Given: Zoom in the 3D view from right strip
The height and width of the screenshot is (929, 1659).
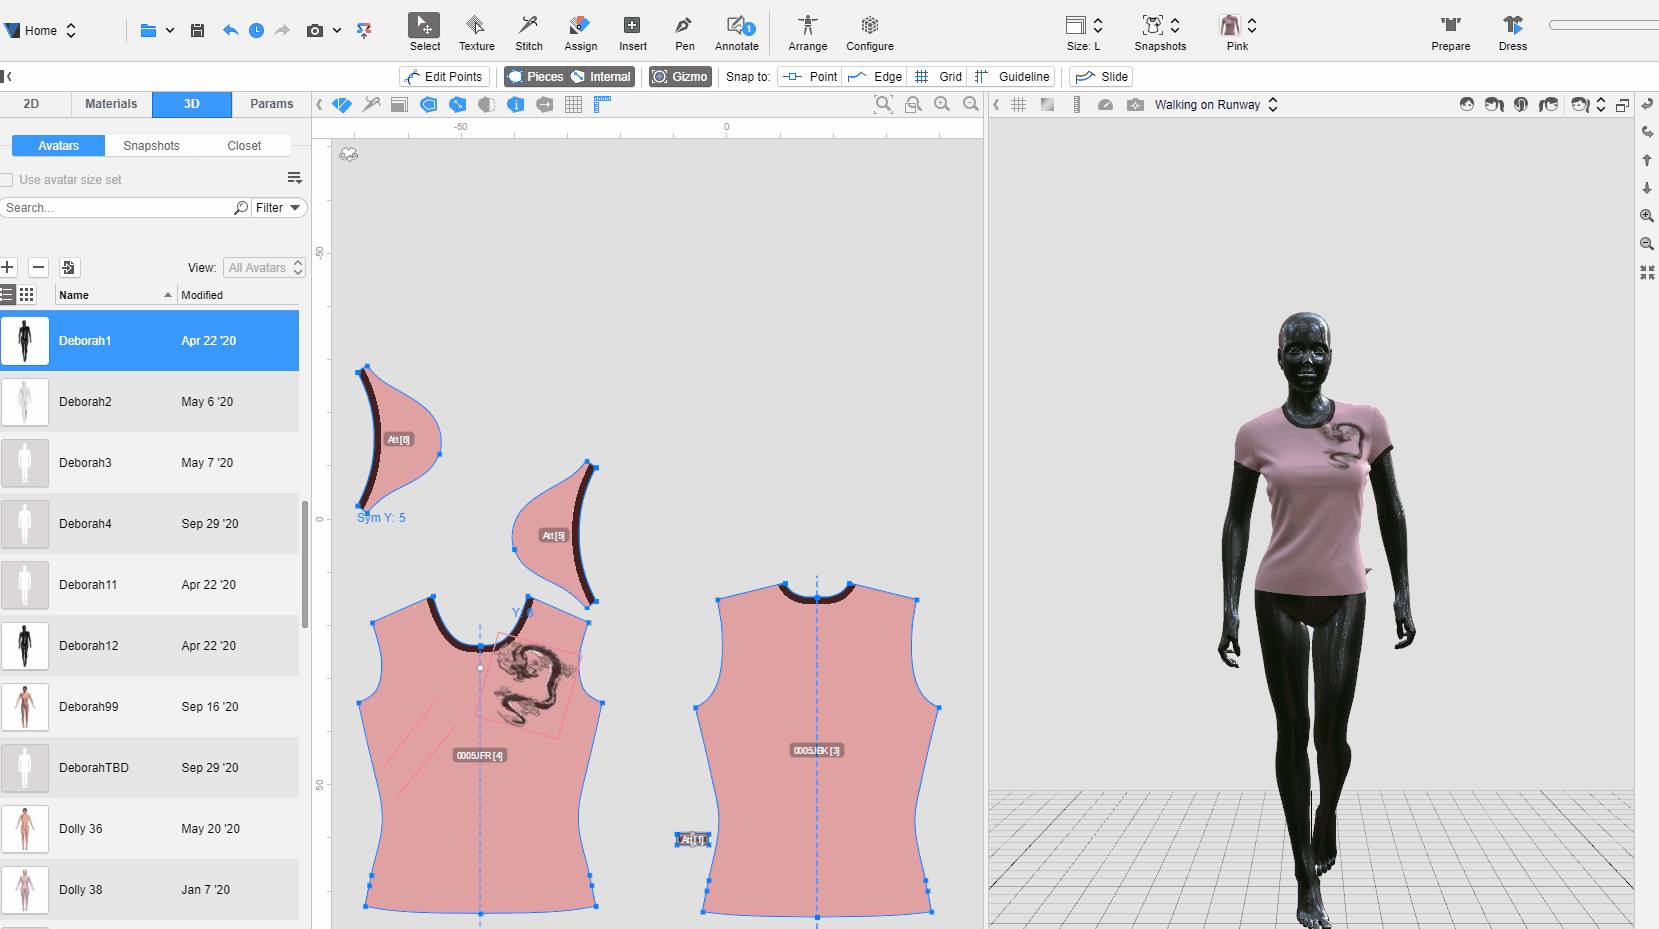Looking at the screenshot, I should tap(1647, 216).
